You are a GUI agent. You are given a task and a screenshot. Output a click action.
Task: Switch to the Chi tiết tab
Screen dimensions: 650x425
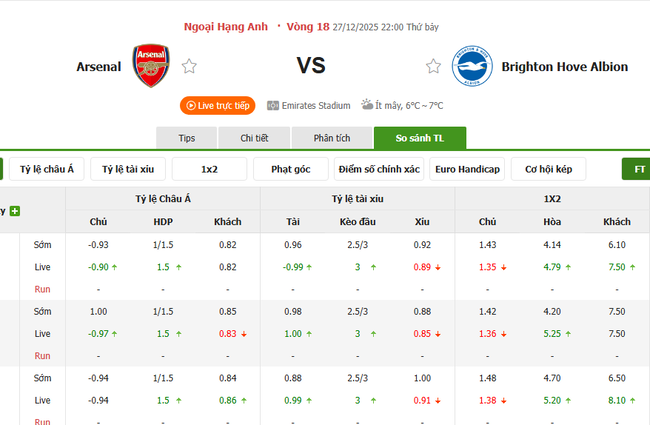pyautogui.click(x=254, y=138)
